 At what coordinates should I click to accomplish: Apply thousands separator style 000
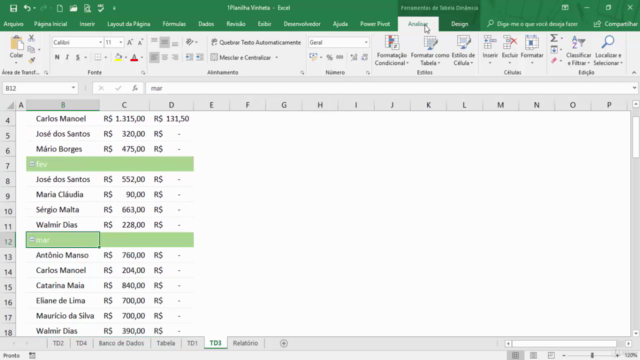(x=340, y=58)
